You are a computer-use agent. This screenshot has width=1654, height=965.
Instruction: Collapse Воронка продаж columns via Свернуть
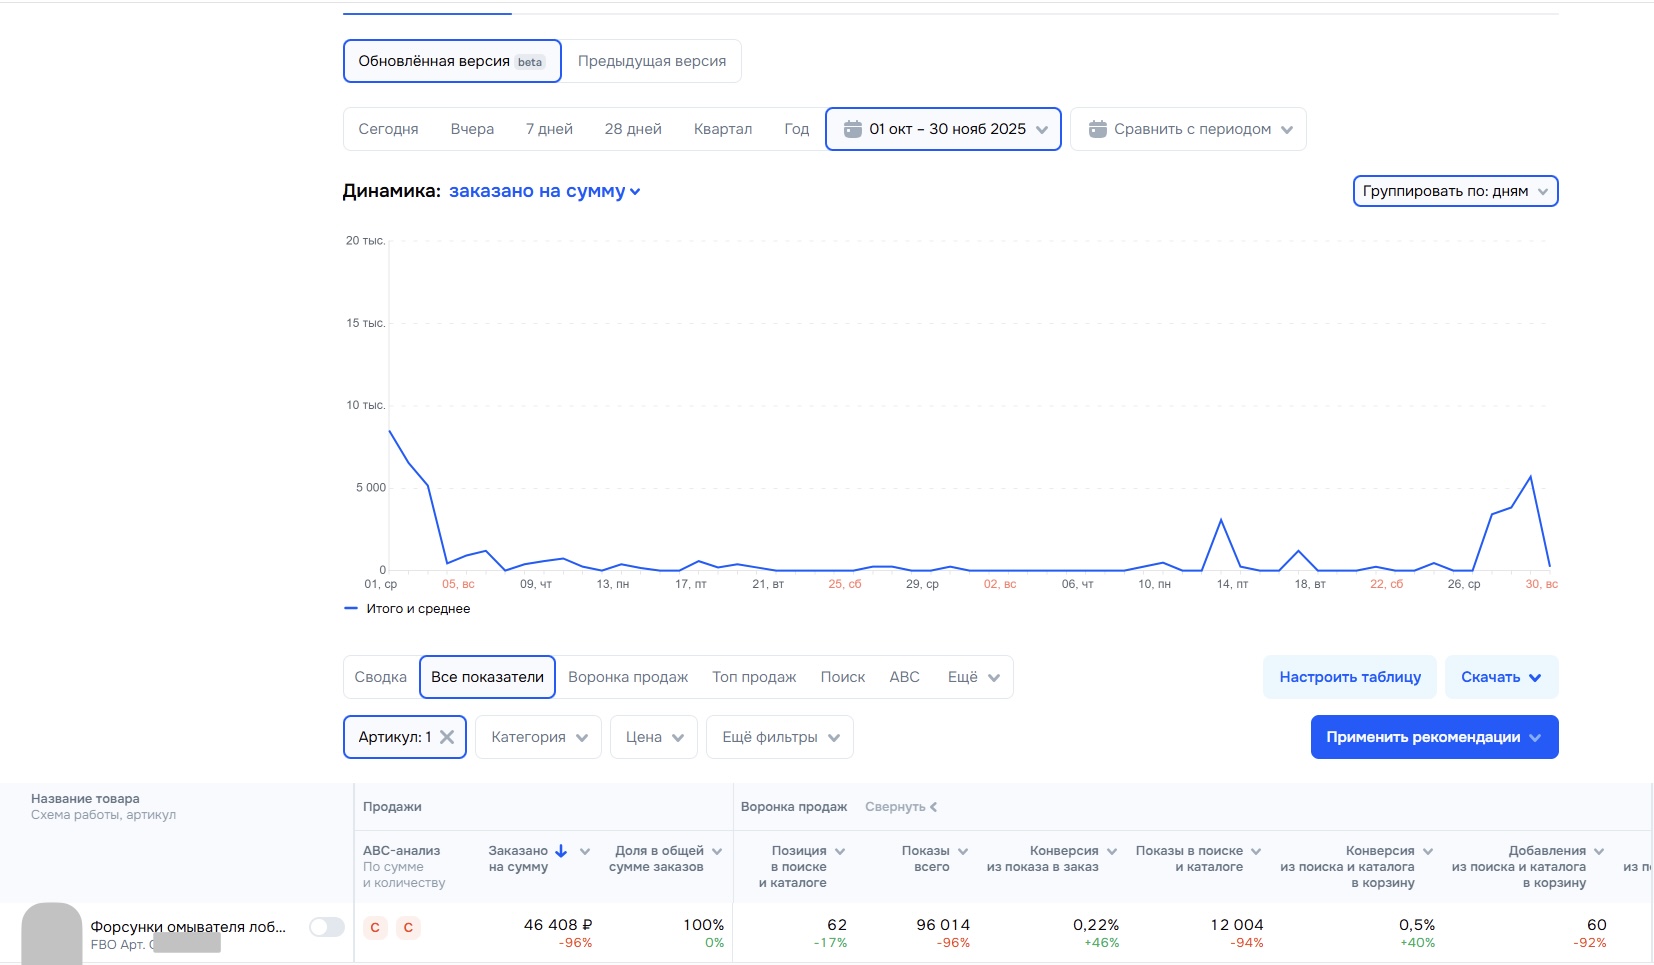click(901, 807)
